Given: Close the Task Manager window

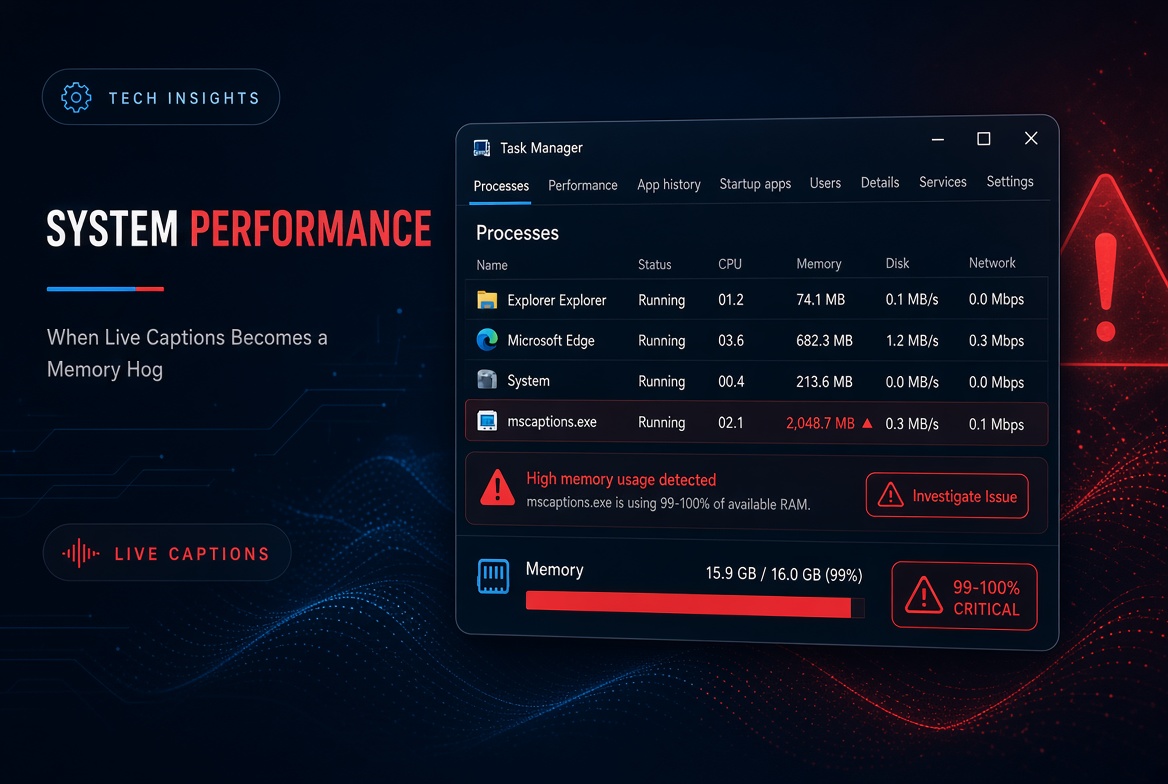Looking at the screenshot, I should click(1031, 138).
